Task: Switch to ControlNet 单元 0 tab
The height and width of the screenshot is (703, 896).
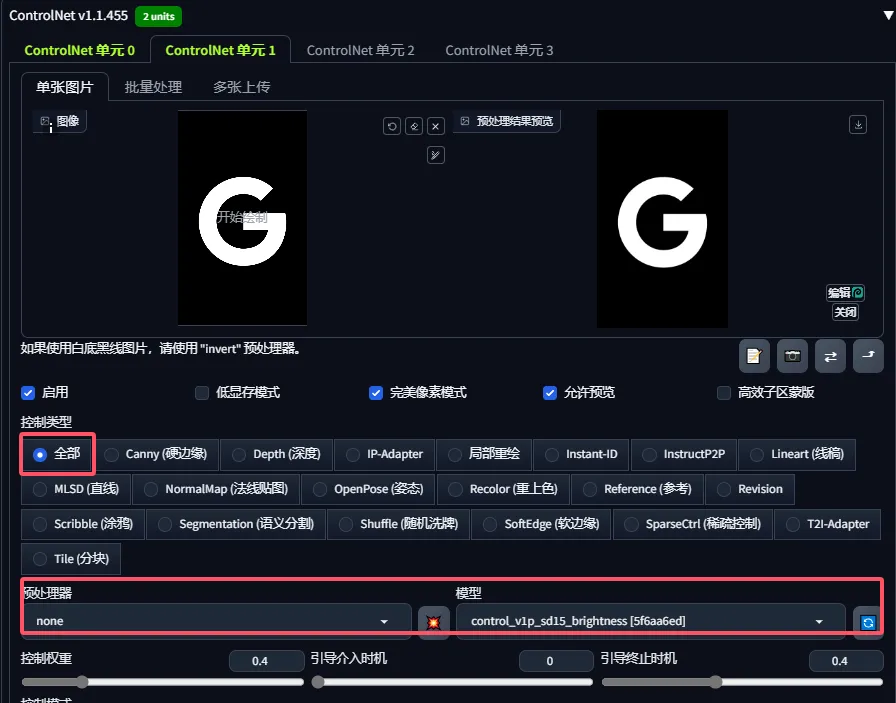Action: coord(79,50)
